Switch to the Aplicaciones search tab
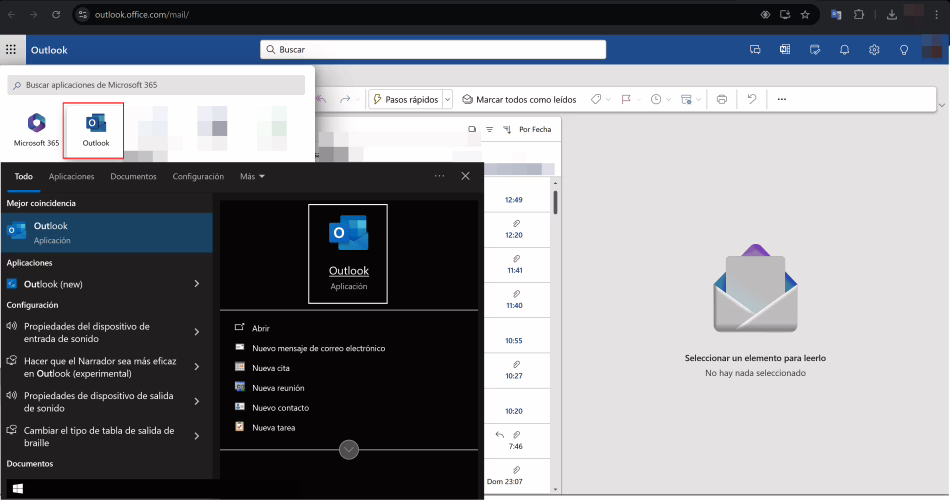The width and height of the screenshot is (950, 500). click(71, 176)
